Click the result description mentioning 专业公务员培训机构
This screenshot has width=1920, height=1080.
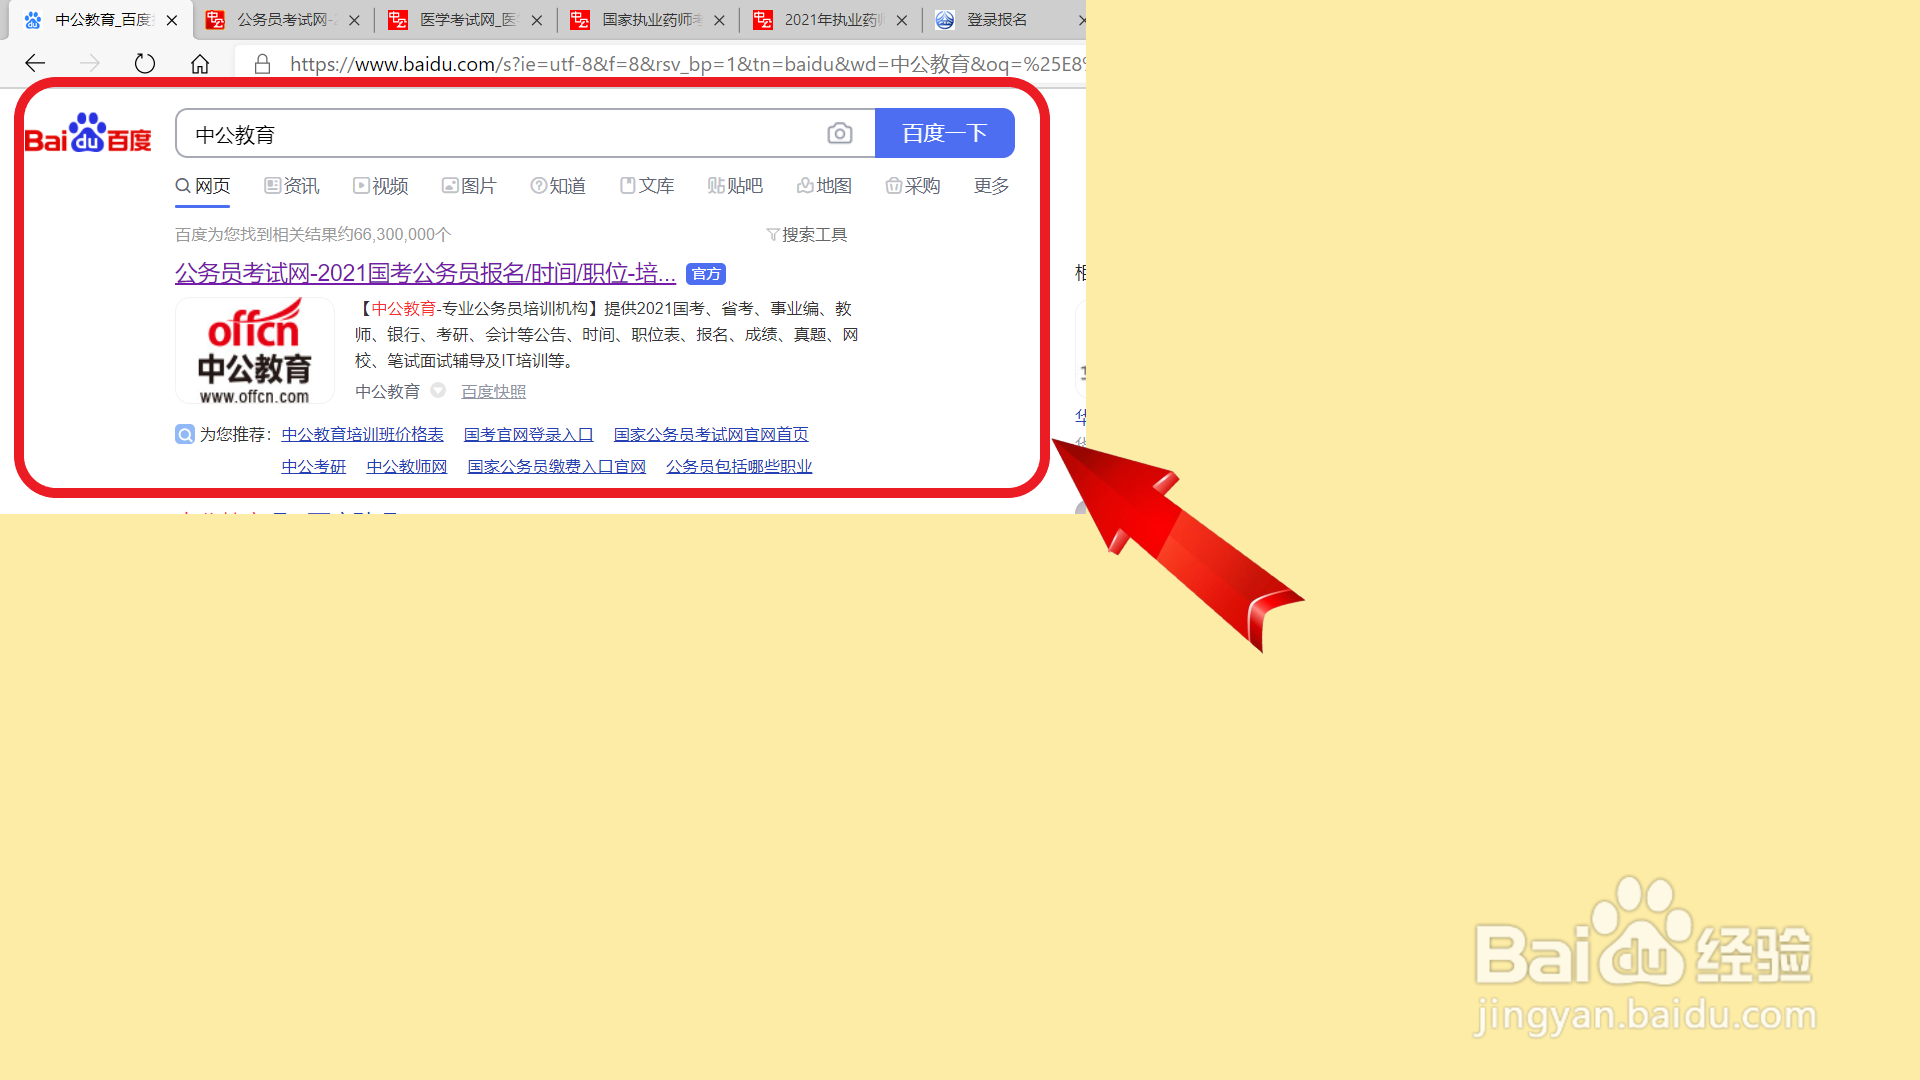(x=607, y=334)
